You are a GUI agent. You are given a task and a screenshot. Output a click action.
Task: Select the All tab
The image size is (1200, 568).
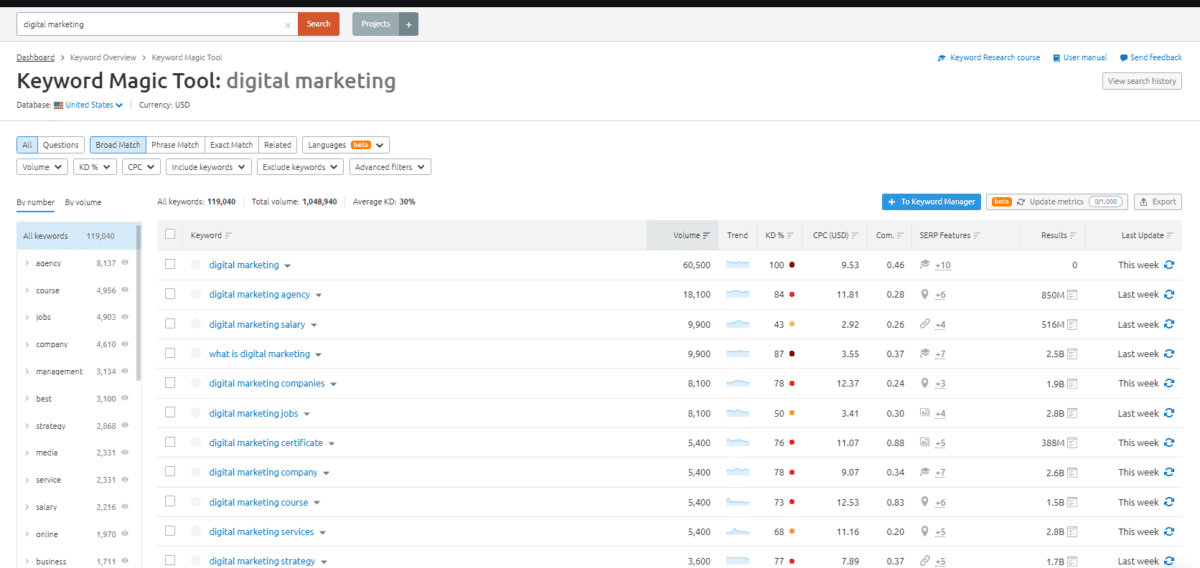(x=28, y=145)
